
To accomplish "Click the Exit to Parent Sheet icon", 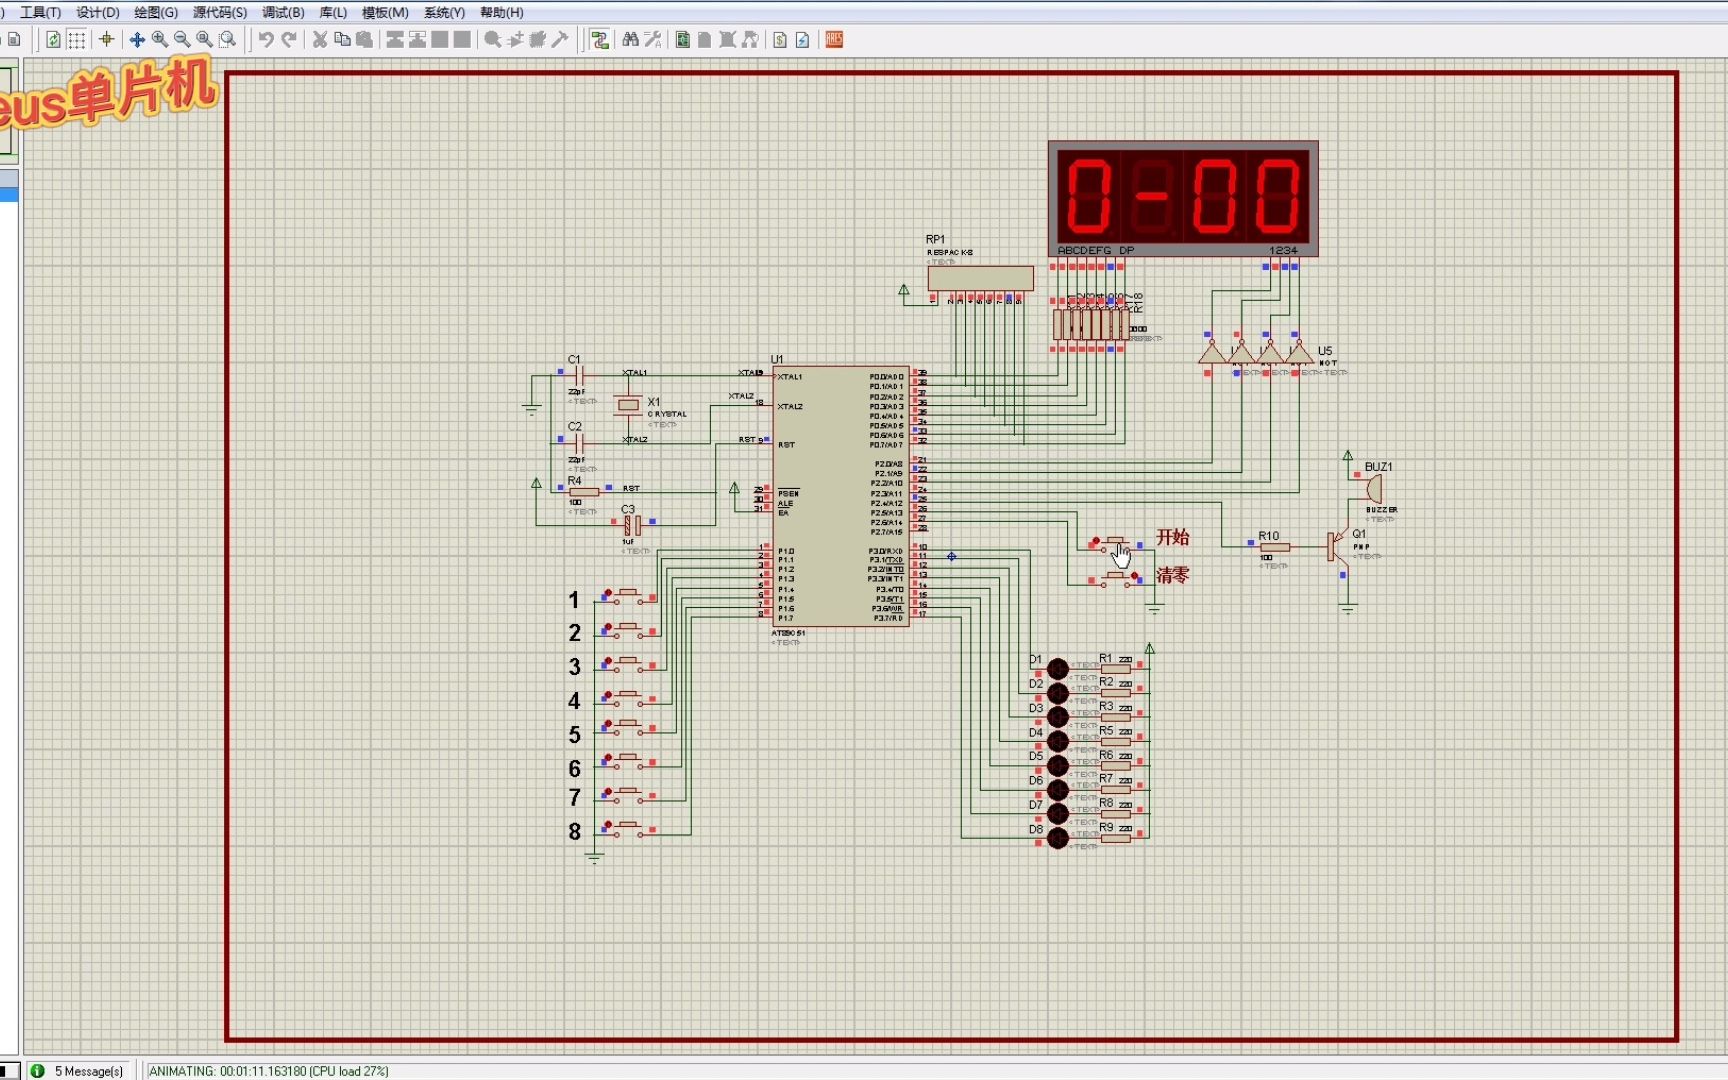I will [750, 40].
